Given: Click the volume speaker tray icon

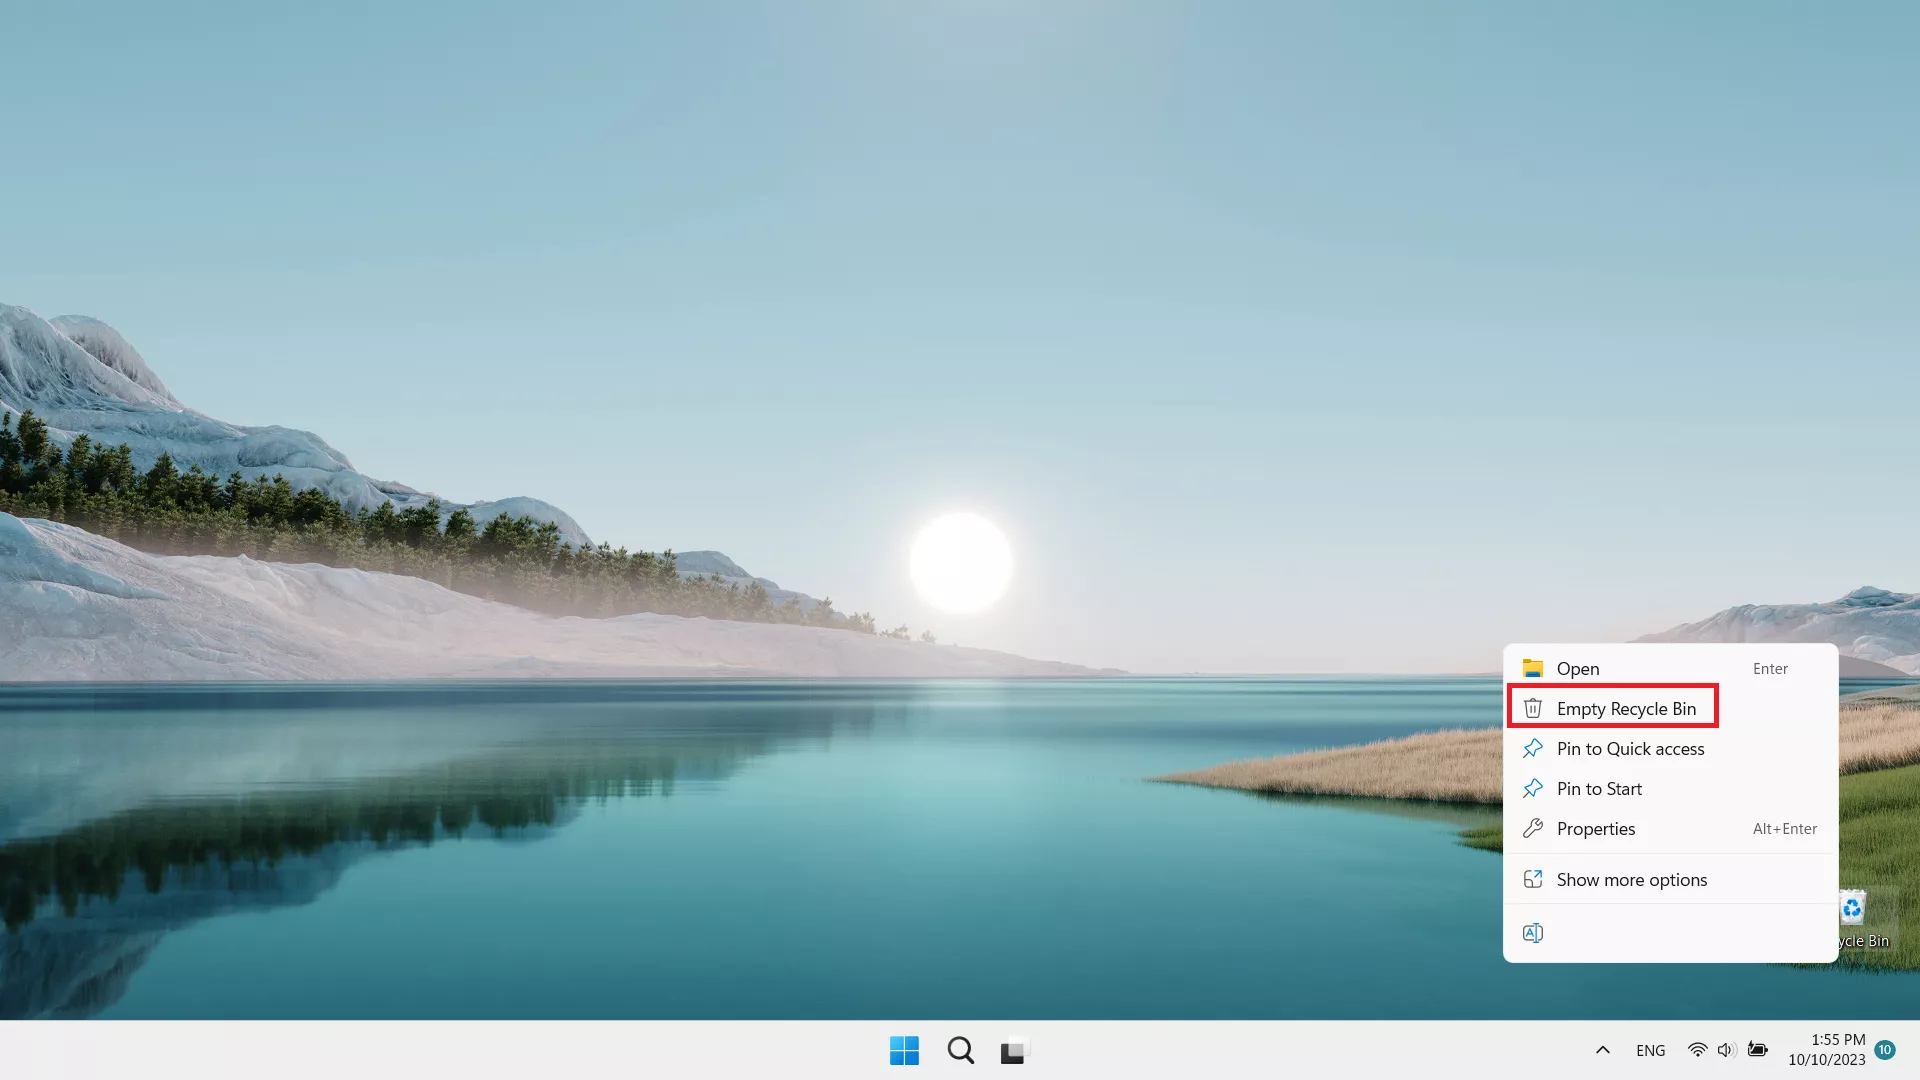Looking at the screenshot, I should [1726, 1050].
